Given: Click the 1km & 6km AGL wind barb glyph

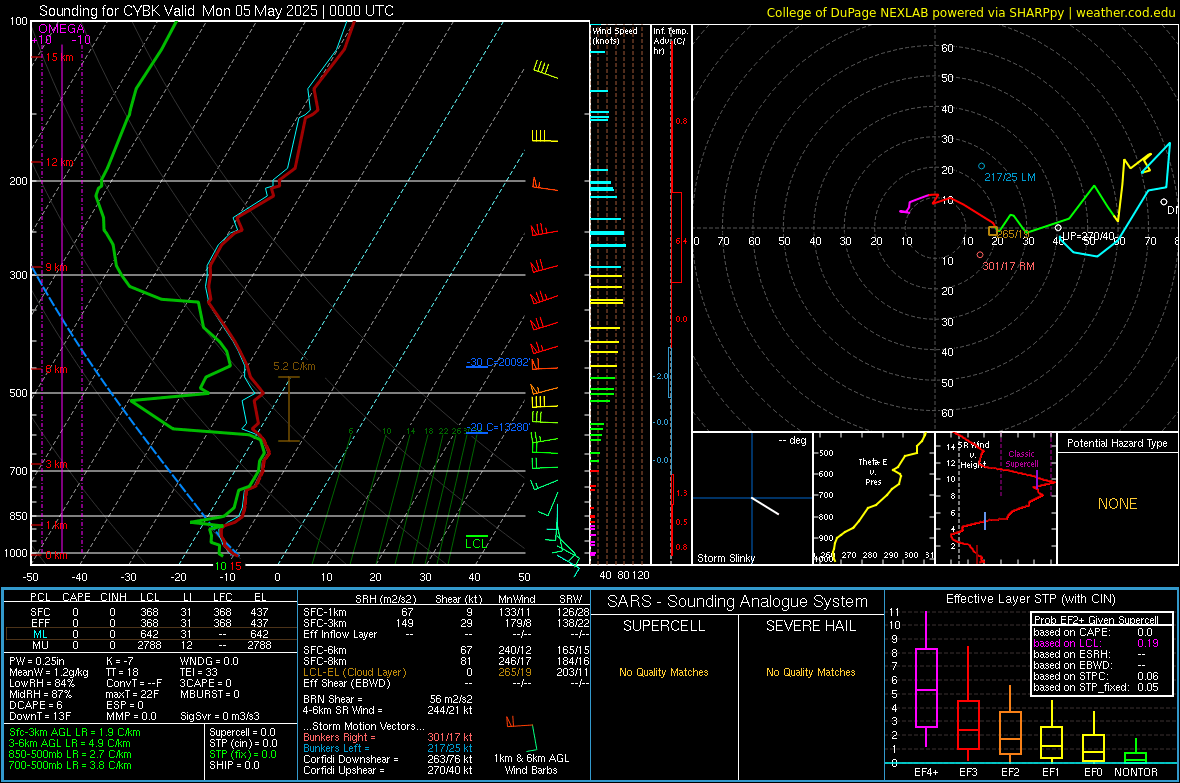Looking at the screenshot, I should click(x=522, y=734).
